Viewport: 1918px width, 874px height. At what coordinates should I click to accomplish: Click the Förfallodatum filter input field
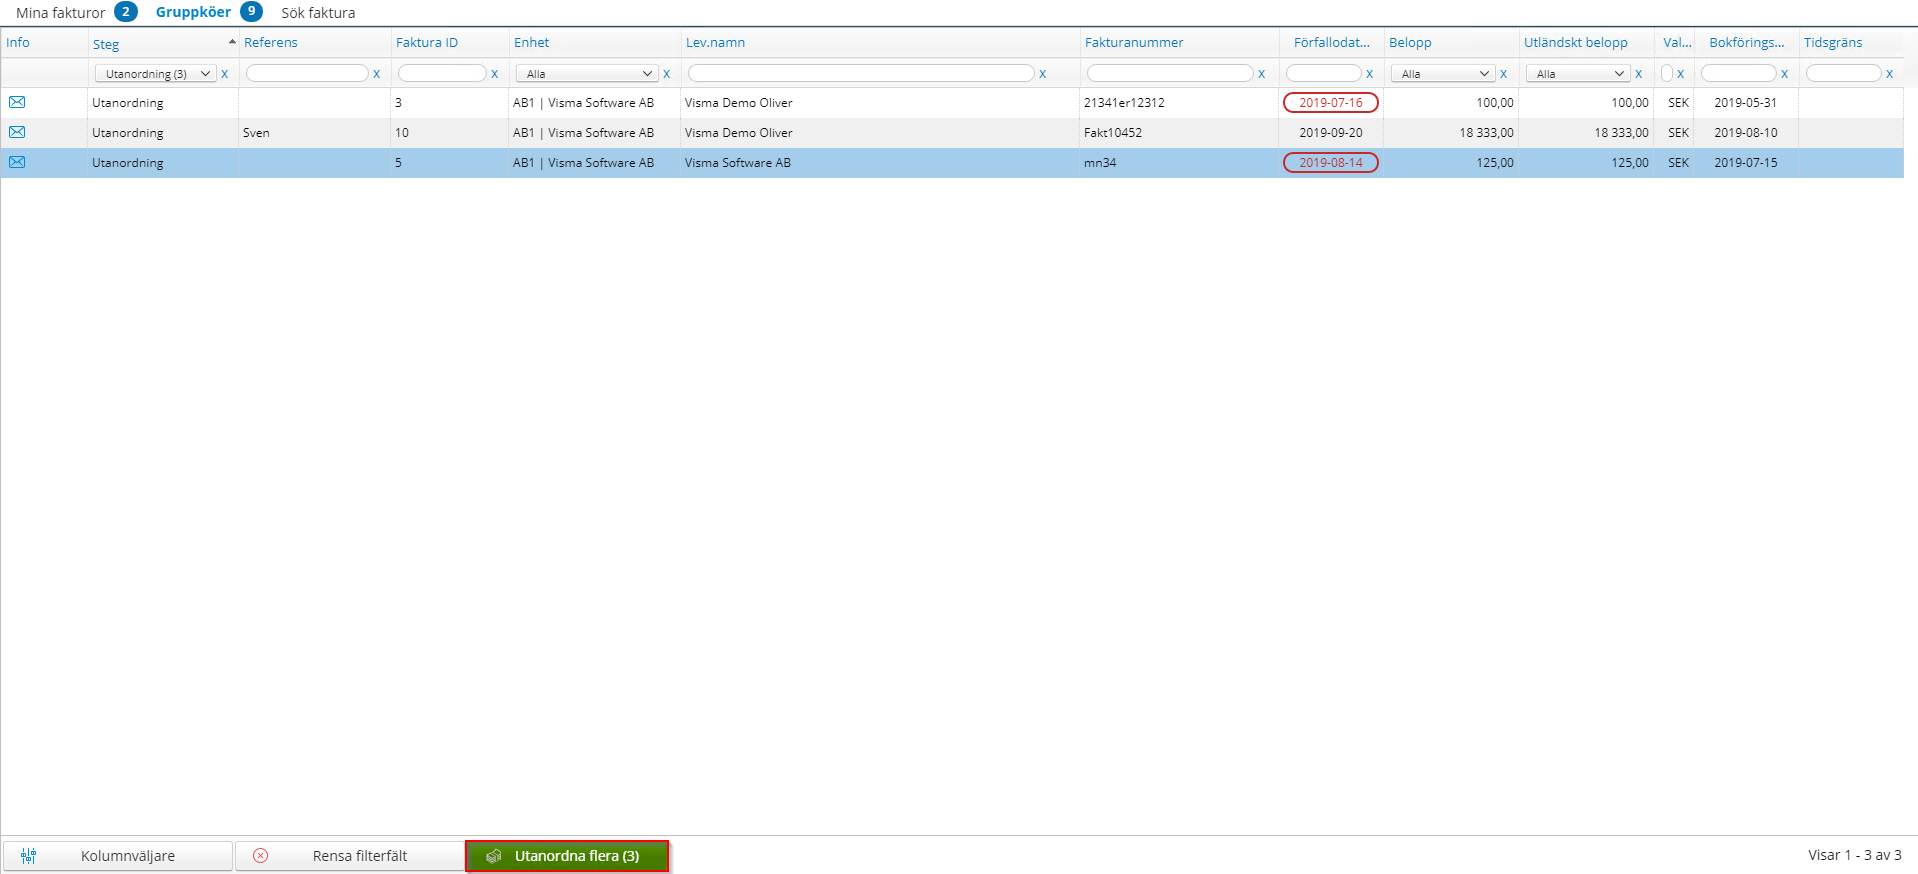pyautogui.click(x=1324, y=73)
